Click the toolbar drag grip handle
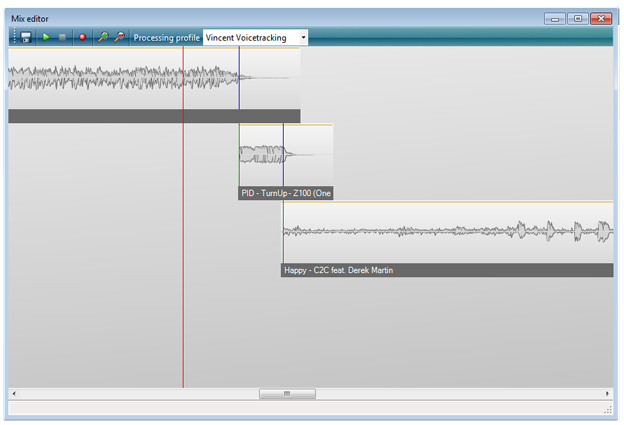624x425 pixels. (x=13, y=37)
